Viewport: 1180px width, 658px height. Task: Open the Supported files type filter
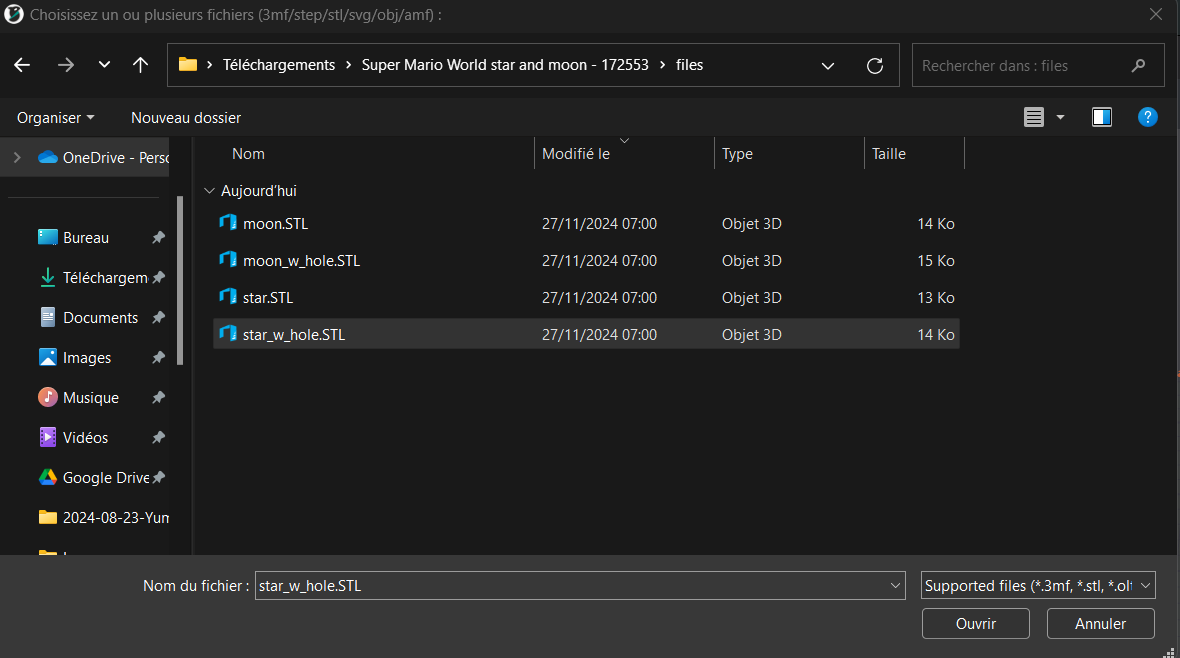(1038, 586)
